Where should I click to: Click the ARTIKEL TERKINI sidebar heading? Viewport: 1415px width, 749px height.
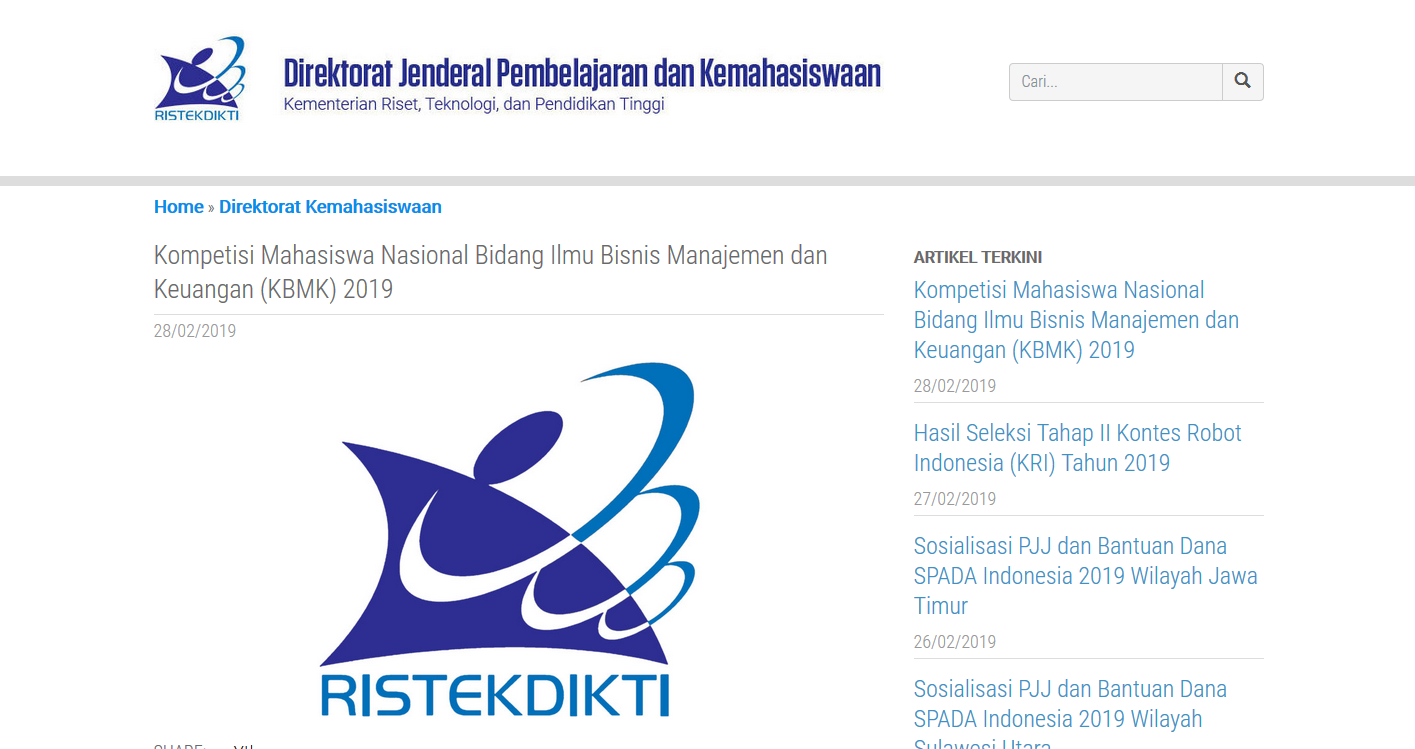pyautogui.click(x=978, y=257)
